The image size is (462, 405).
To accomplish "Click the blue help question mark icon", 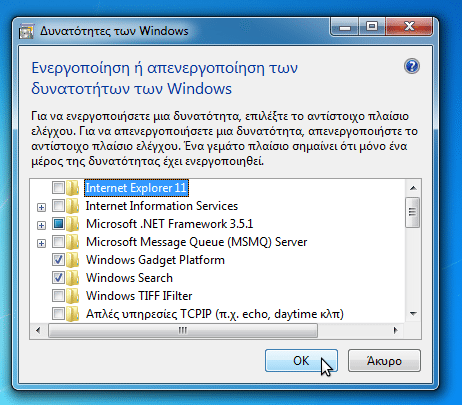I will 412,66.
